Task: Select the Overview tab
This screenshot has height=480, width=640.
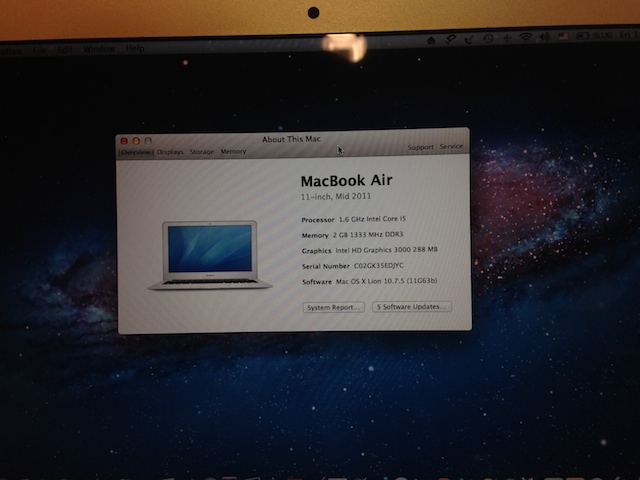Action: click(x=136, y=152)
